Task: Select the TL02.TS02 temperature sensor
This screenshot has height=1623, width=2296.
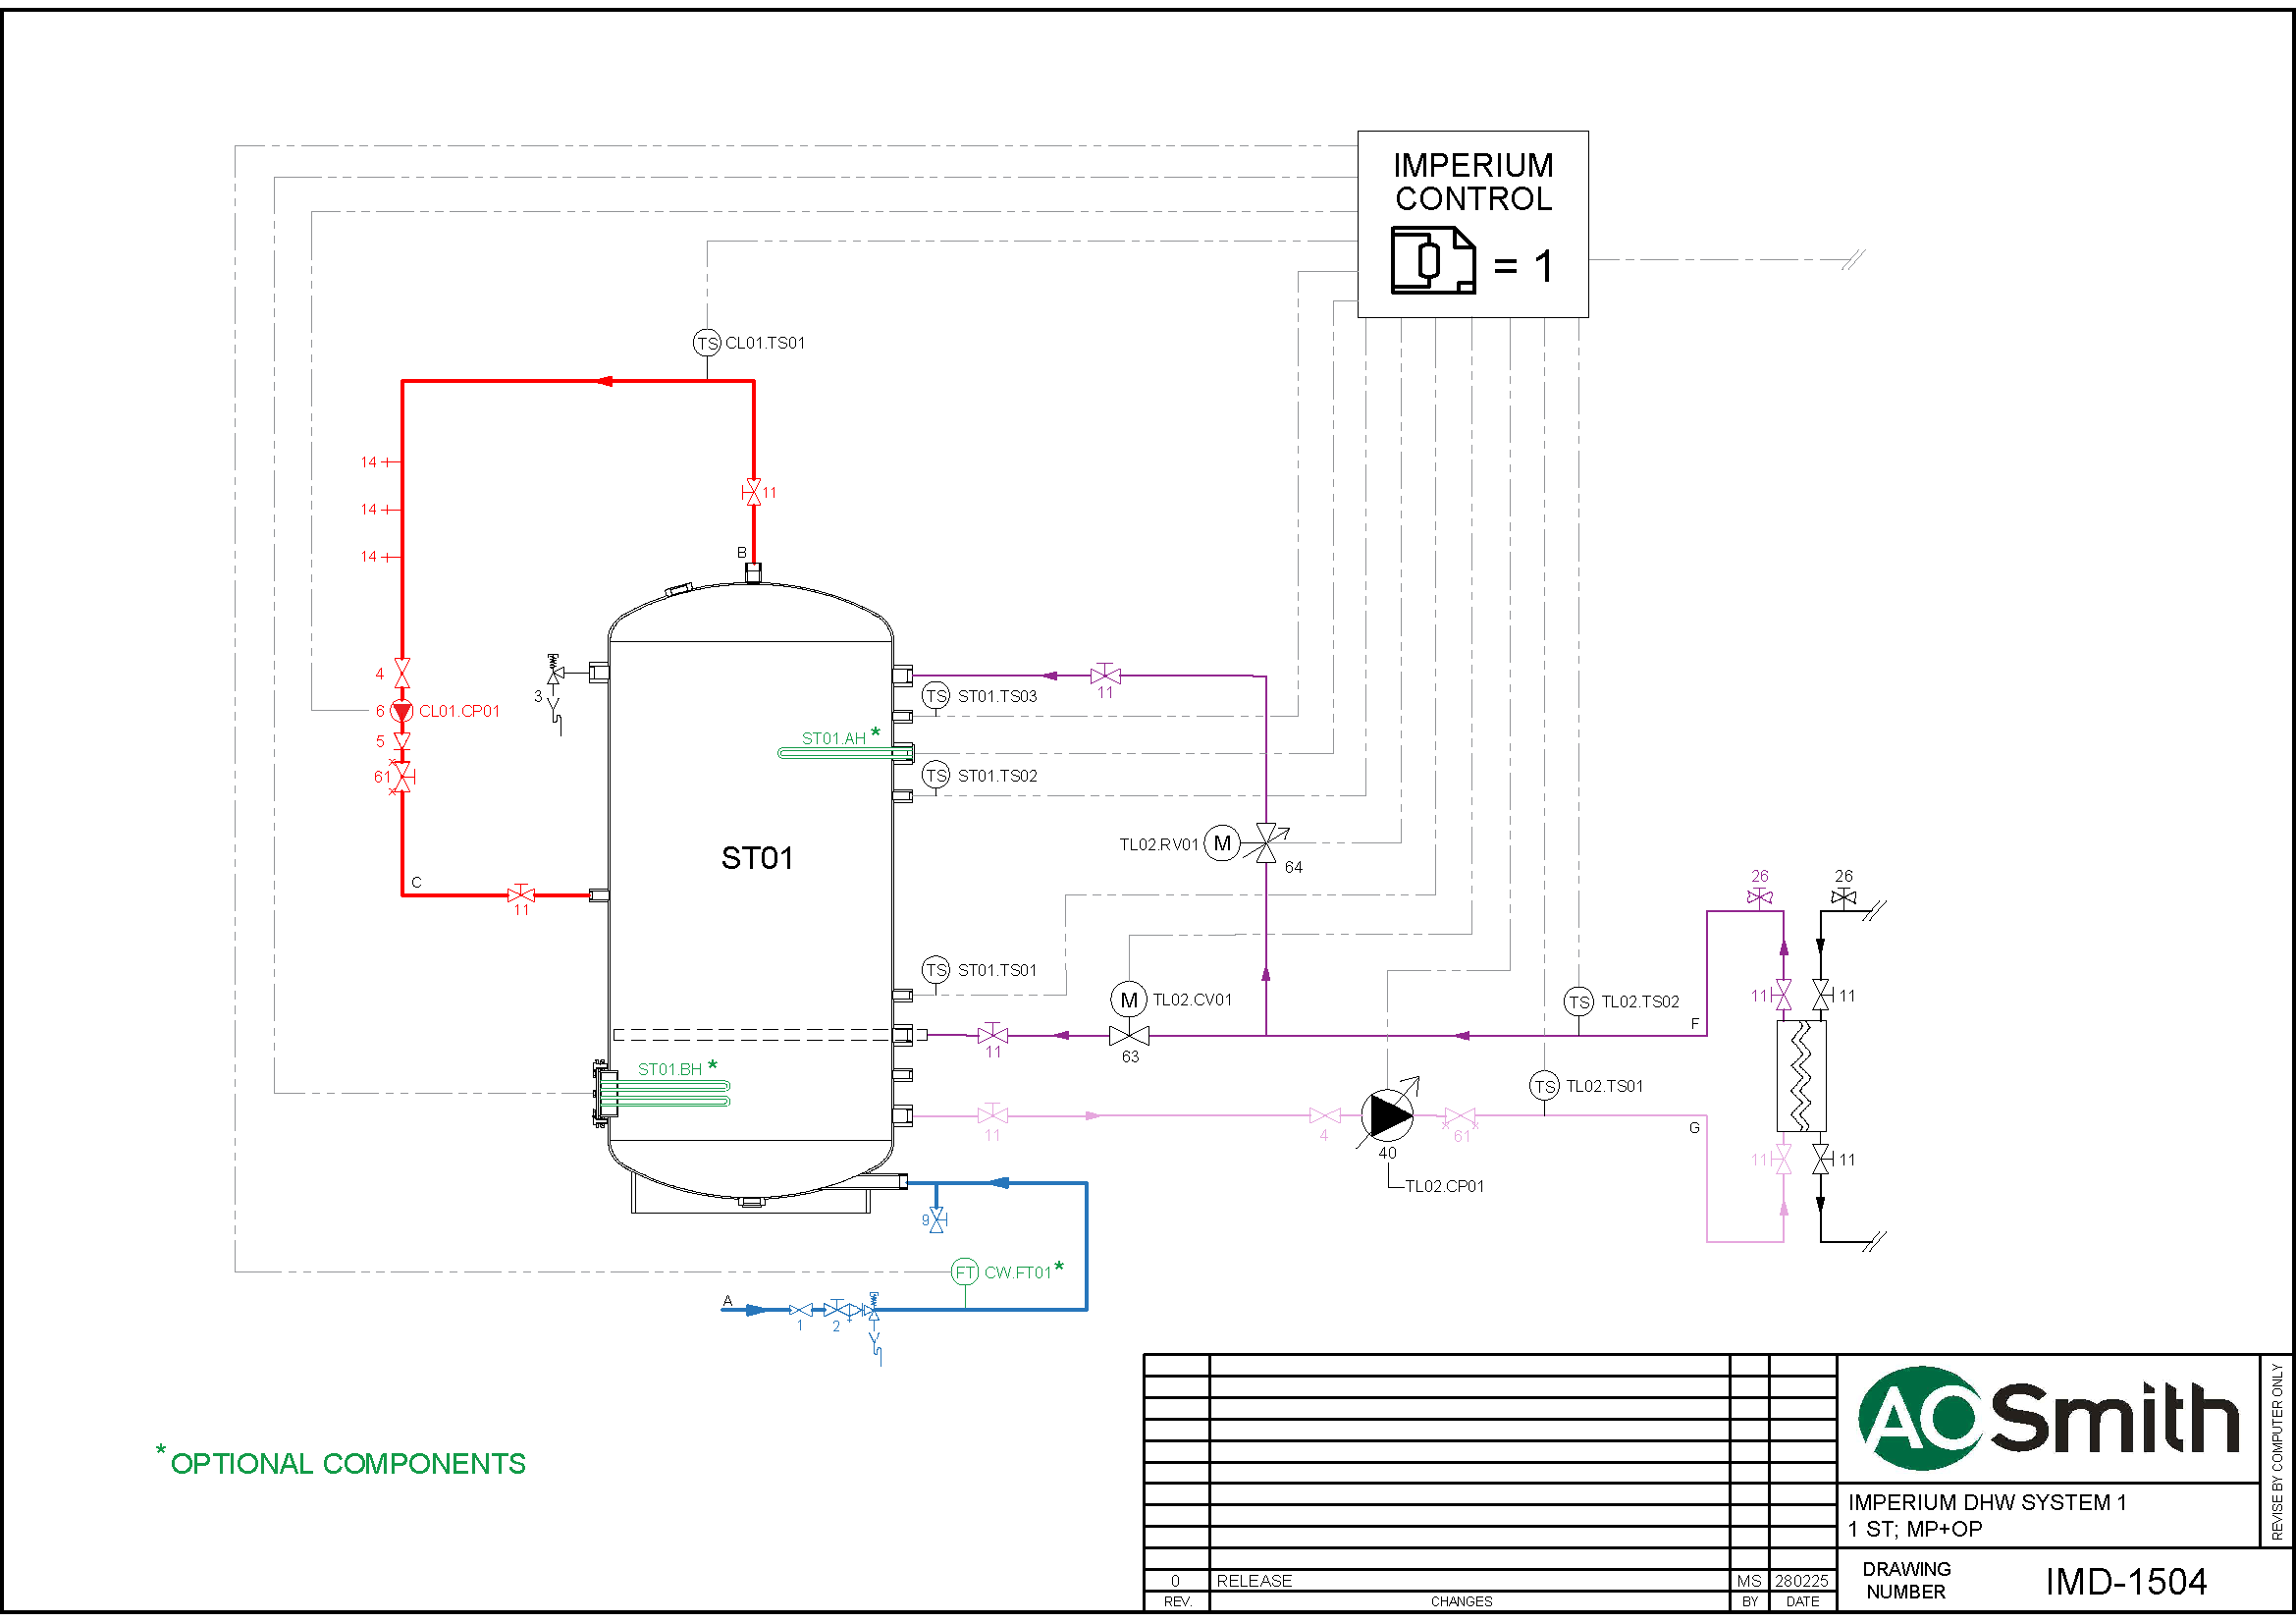Action: 1578,1001
